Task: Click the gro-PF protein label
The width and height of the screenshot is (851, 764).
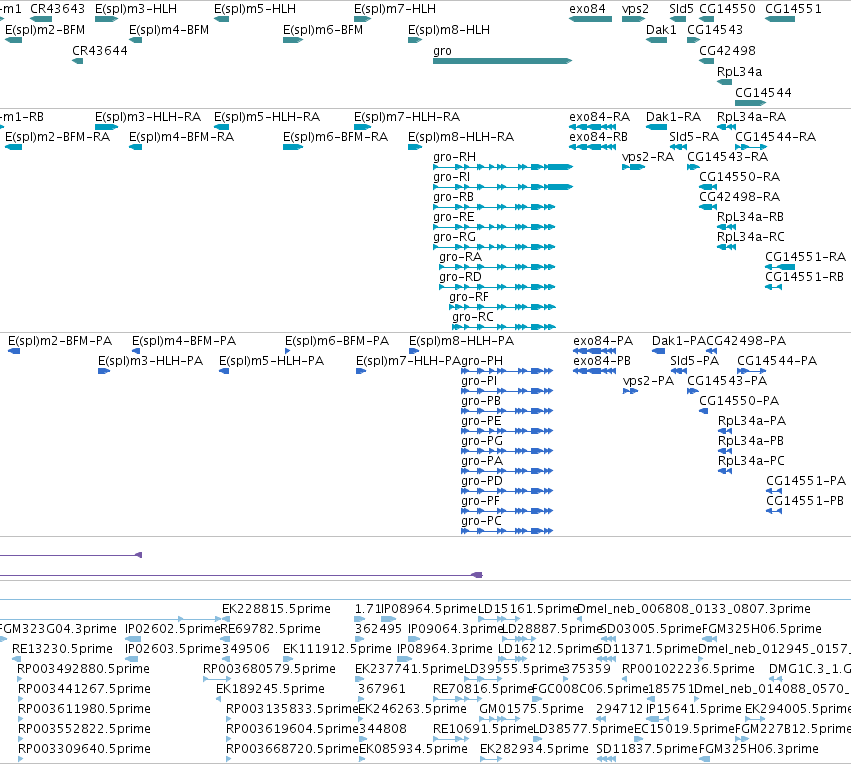Action: pos(480,501)
